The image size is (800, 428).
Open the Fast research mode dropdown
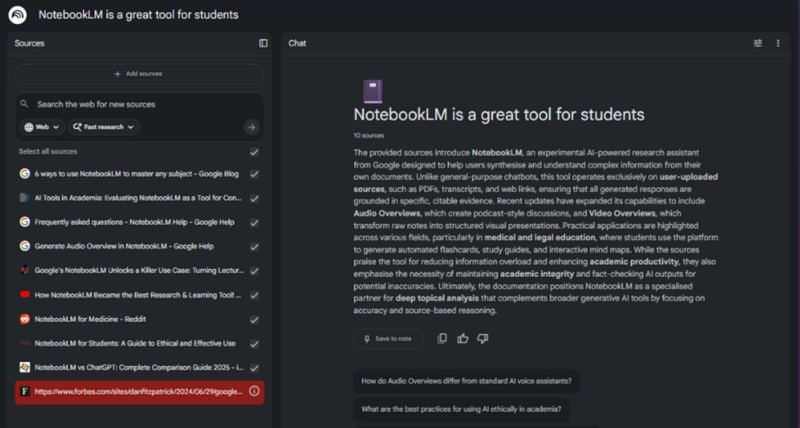[x=104, y=128]
